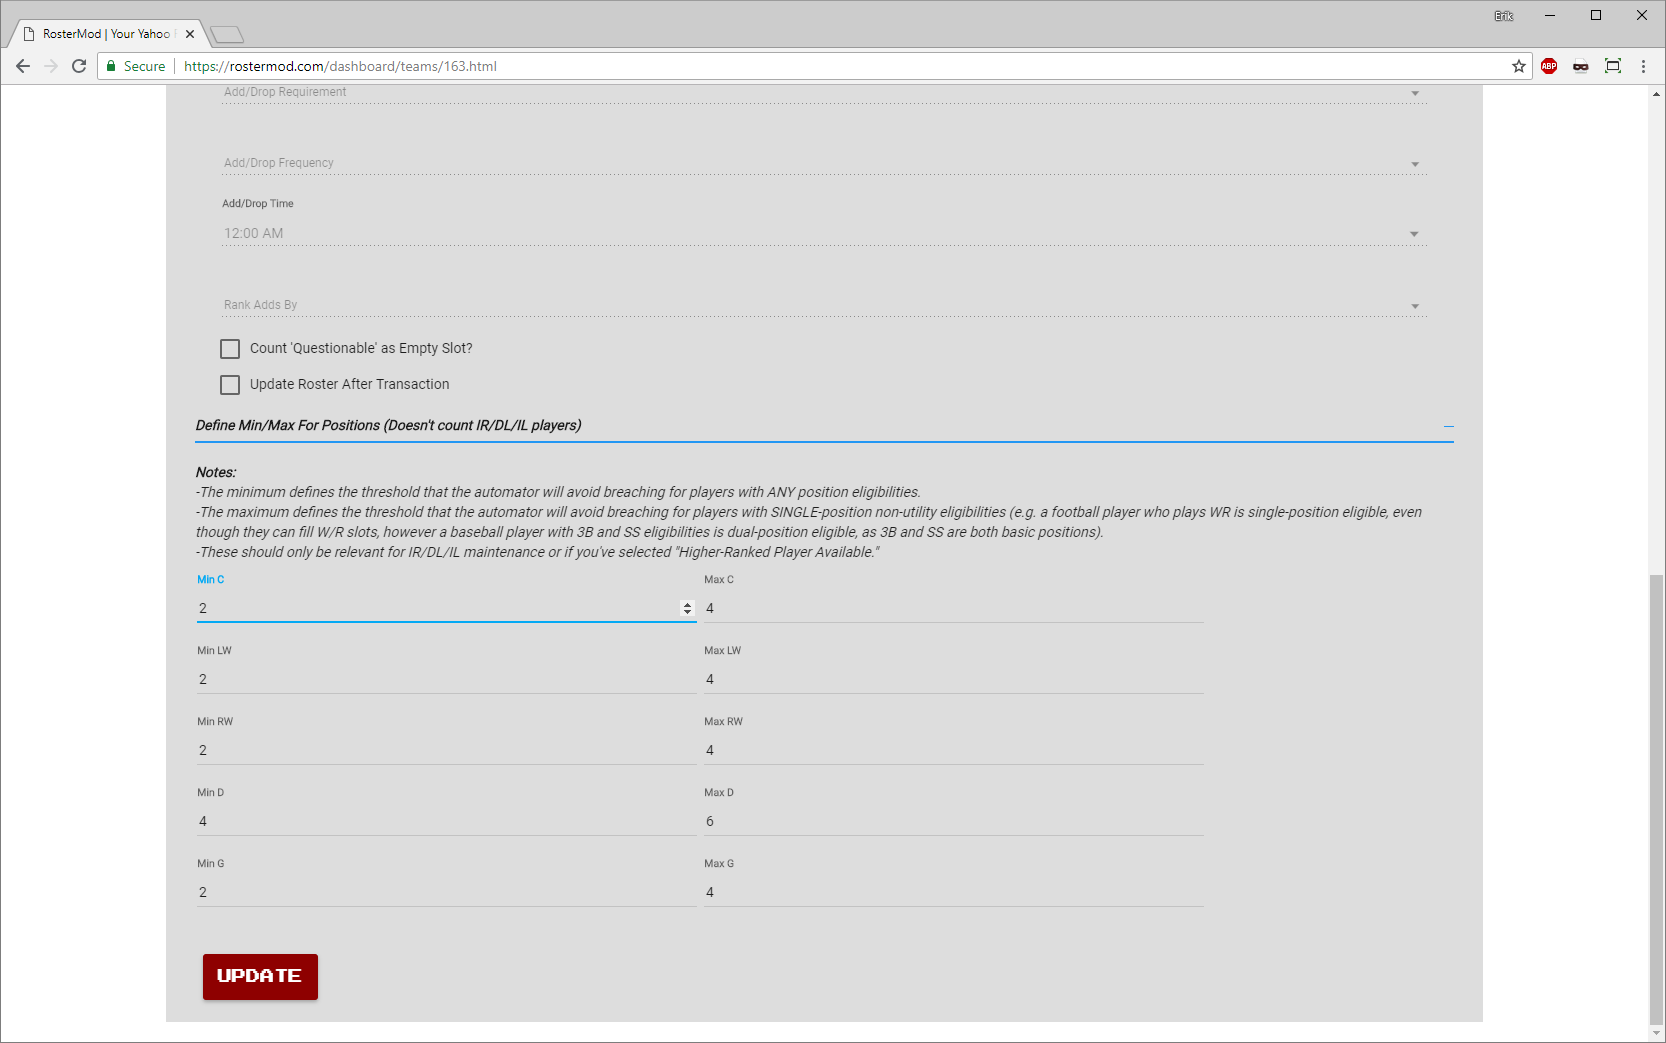Click the Define Min/Max For Positions header
The image size is (1666, 1043).
[388, 425]
